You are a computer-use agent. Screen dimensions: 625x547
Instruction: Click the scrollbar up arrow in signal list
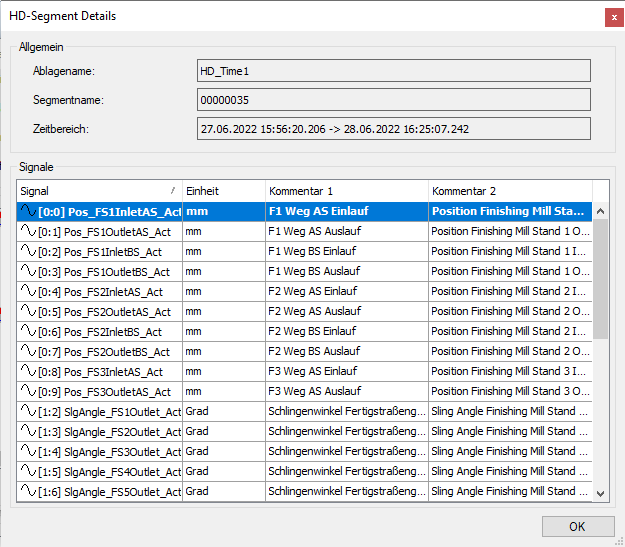coord(600,211)
